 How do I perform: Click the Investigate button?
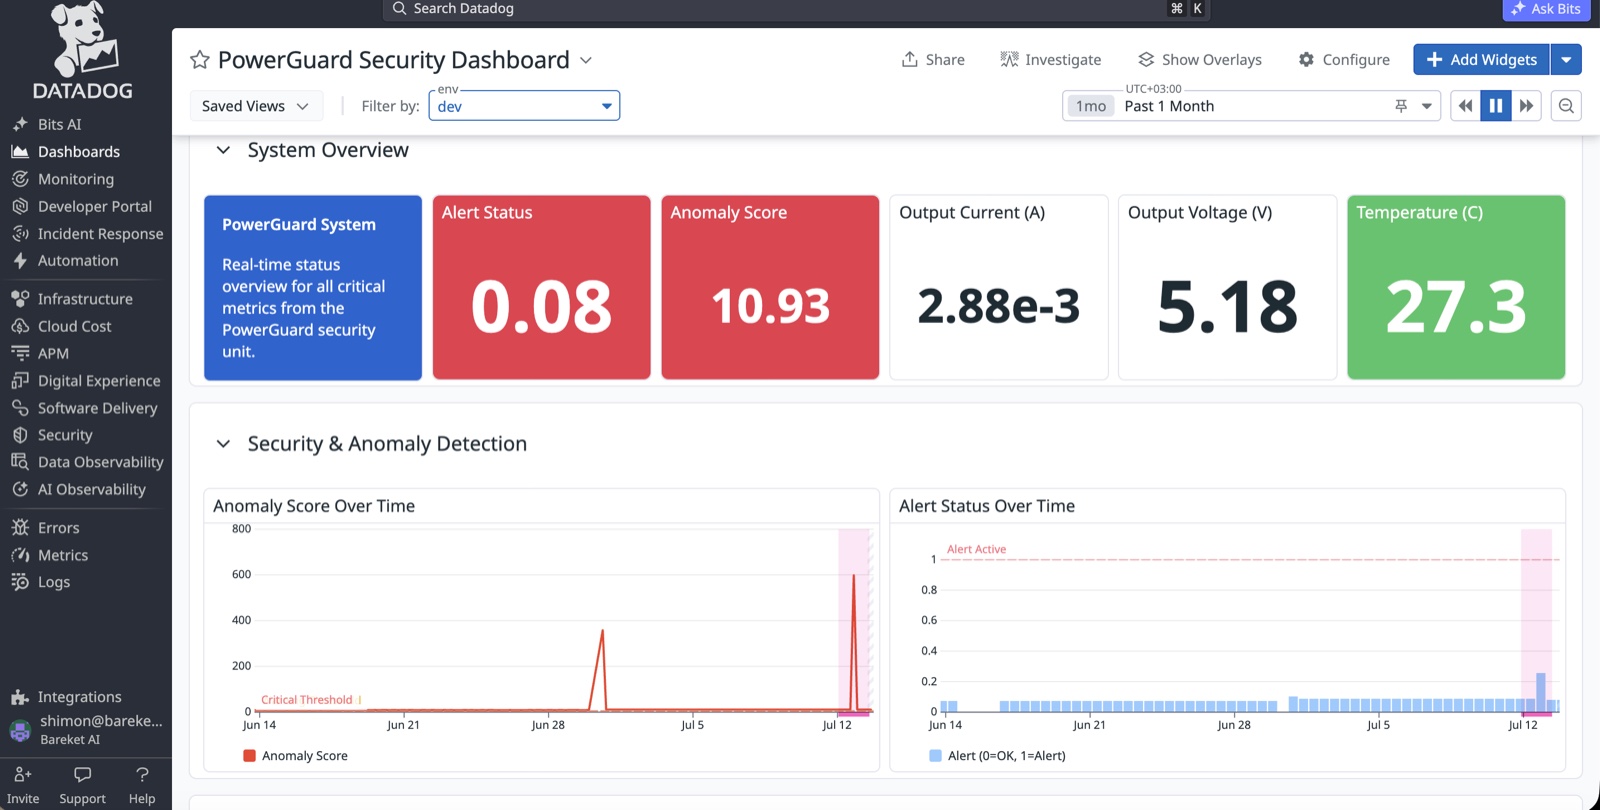coord(1051,60)
